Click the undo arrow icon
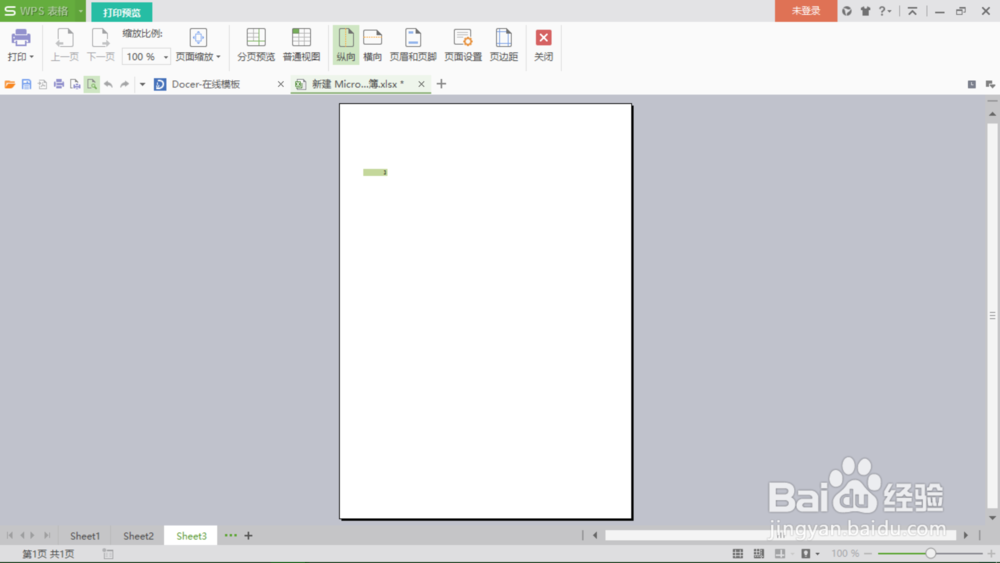The width and height of the screenshot is (1000, 563). [x=108, y=84]
